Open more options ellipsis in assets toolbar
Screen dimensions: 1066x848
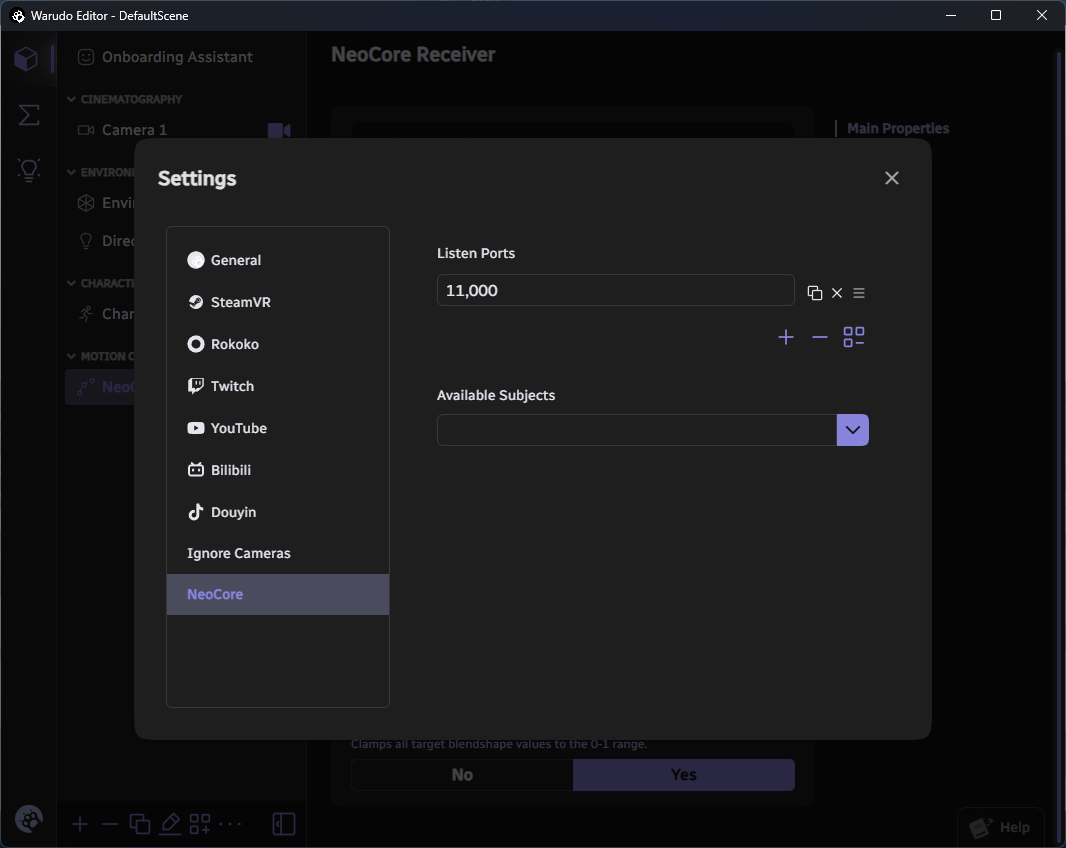pyautogui.click(x=230, y=824)
